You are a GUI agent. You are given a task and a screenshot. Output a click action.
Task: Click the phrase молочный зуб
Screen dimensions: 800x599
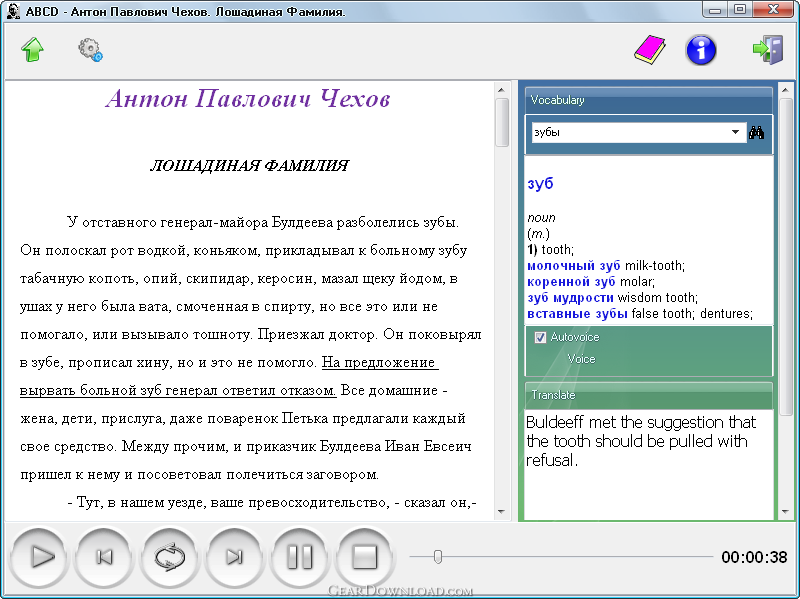(x=573, y=265)
